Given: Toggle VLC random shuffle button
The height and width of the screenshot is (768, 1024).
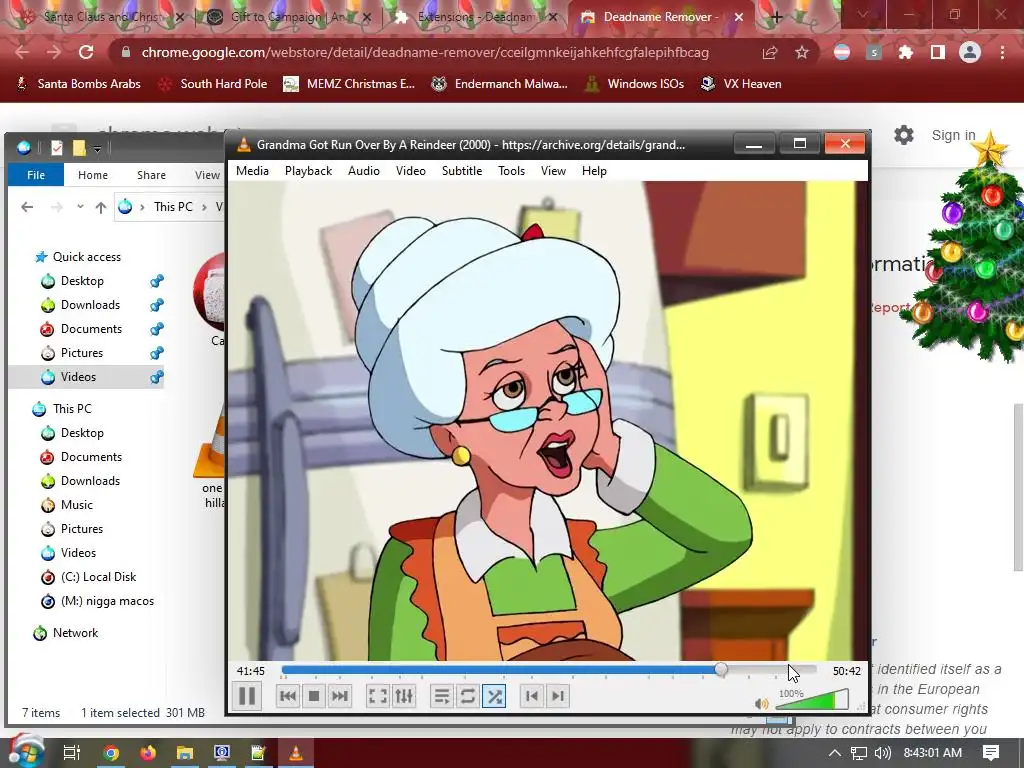Looking at the screenshot, I should [x=494, y=696].
